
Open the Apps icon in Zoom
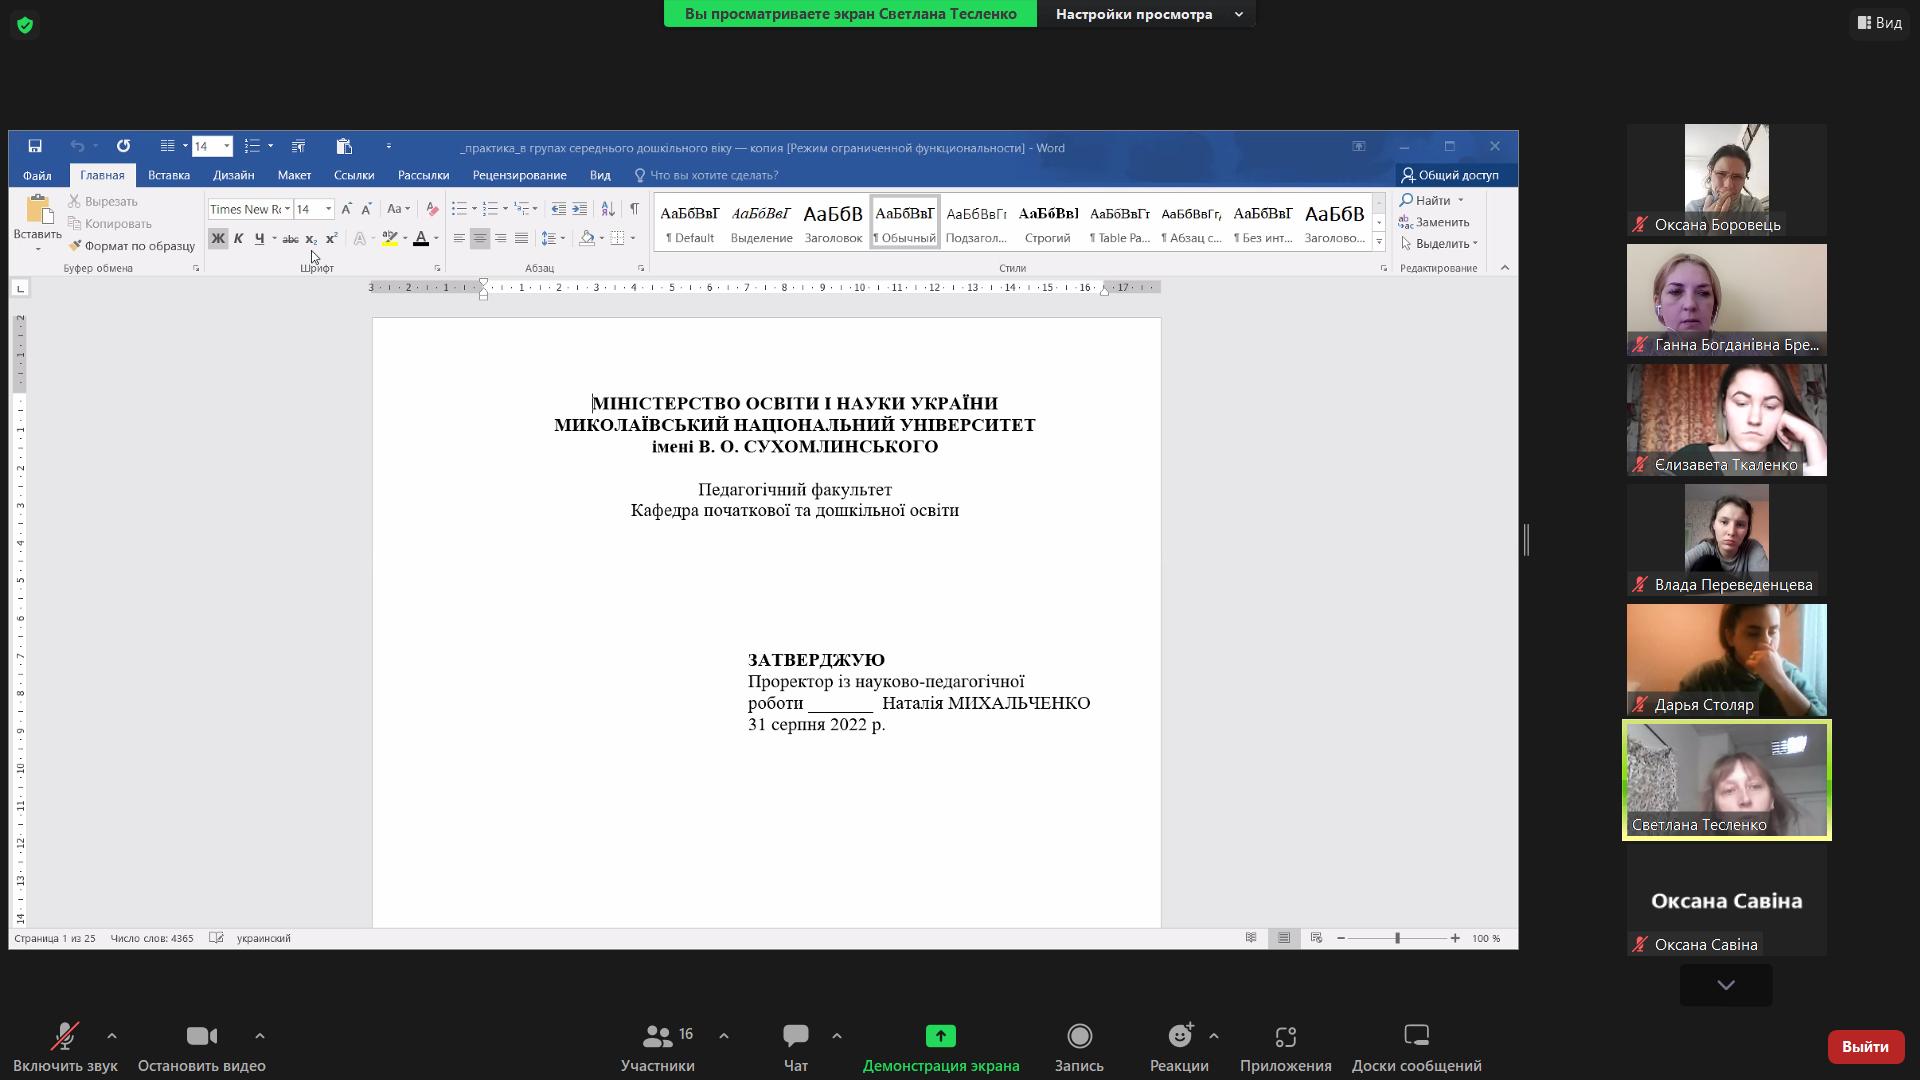pyautogui.click(x=1285, y=1036)
